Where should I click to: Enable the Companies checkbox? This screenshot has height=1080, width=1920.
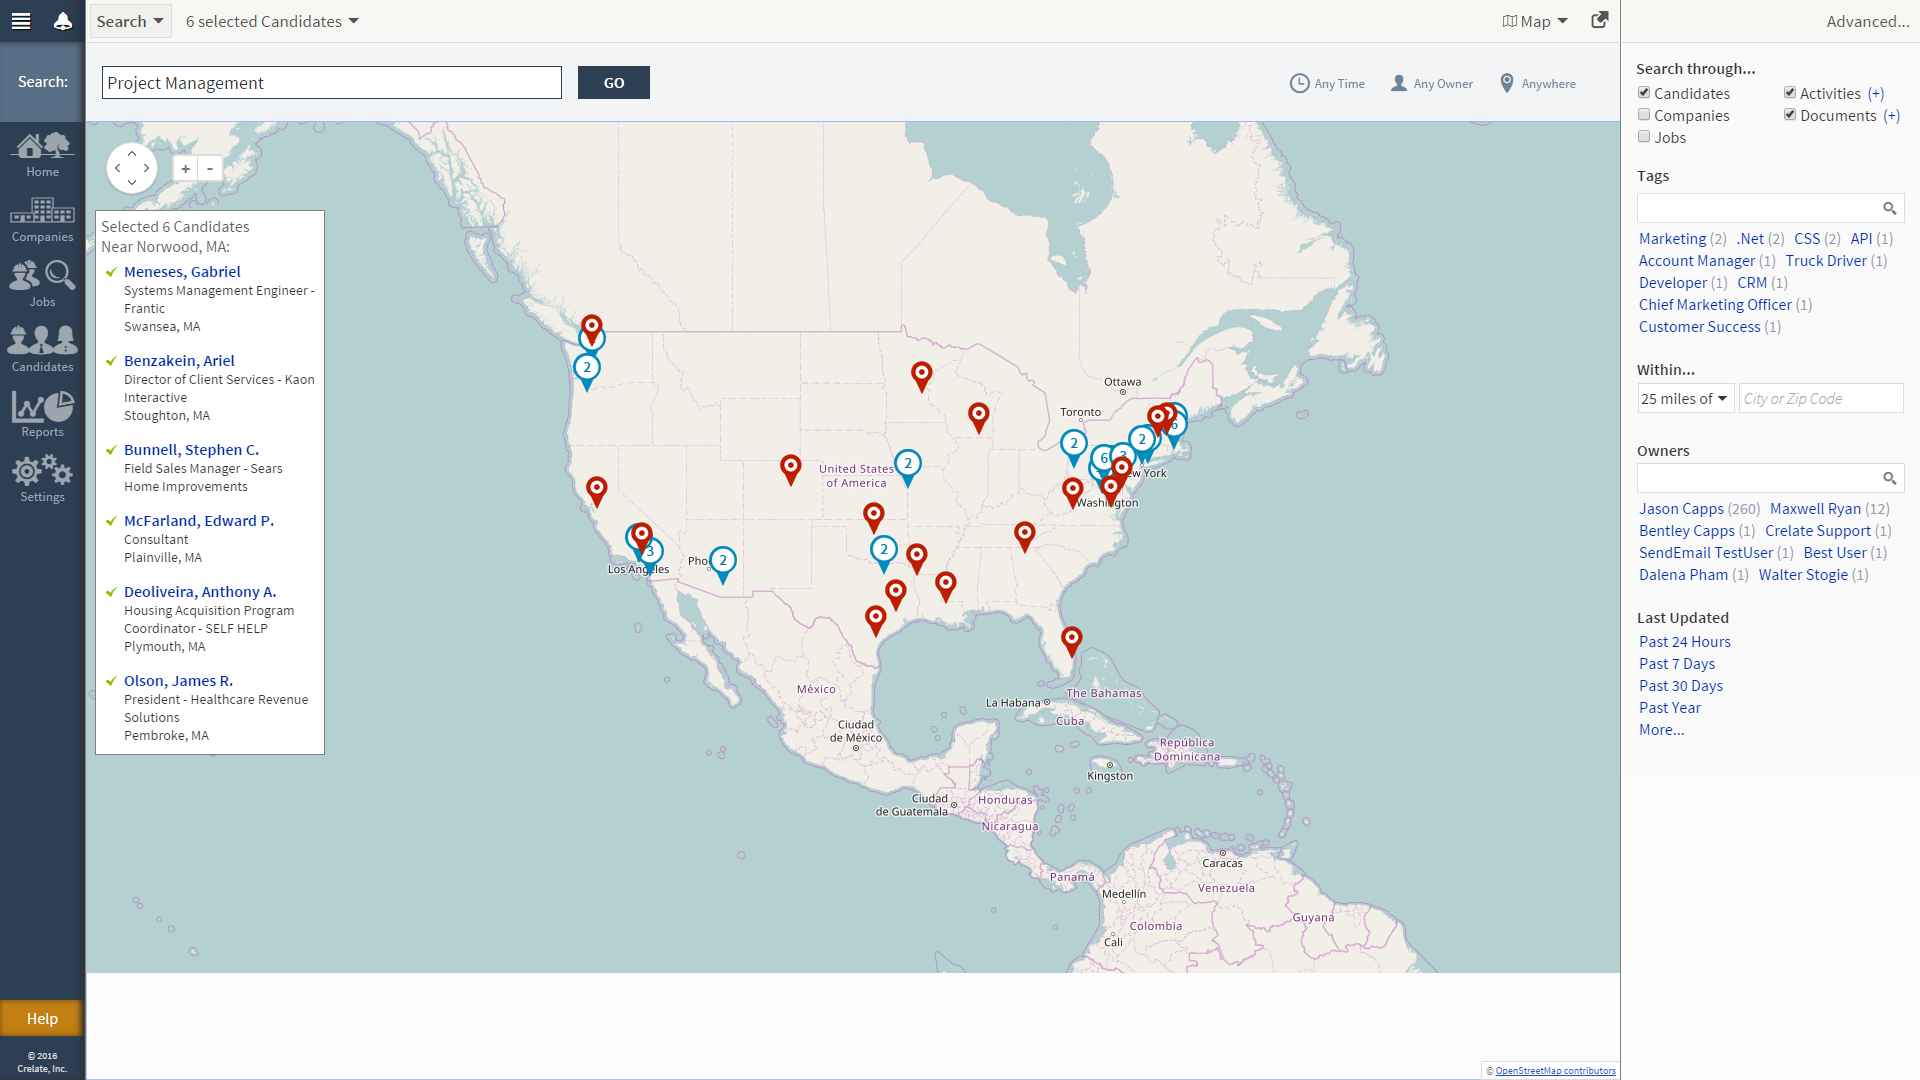tap(1644, 115)
